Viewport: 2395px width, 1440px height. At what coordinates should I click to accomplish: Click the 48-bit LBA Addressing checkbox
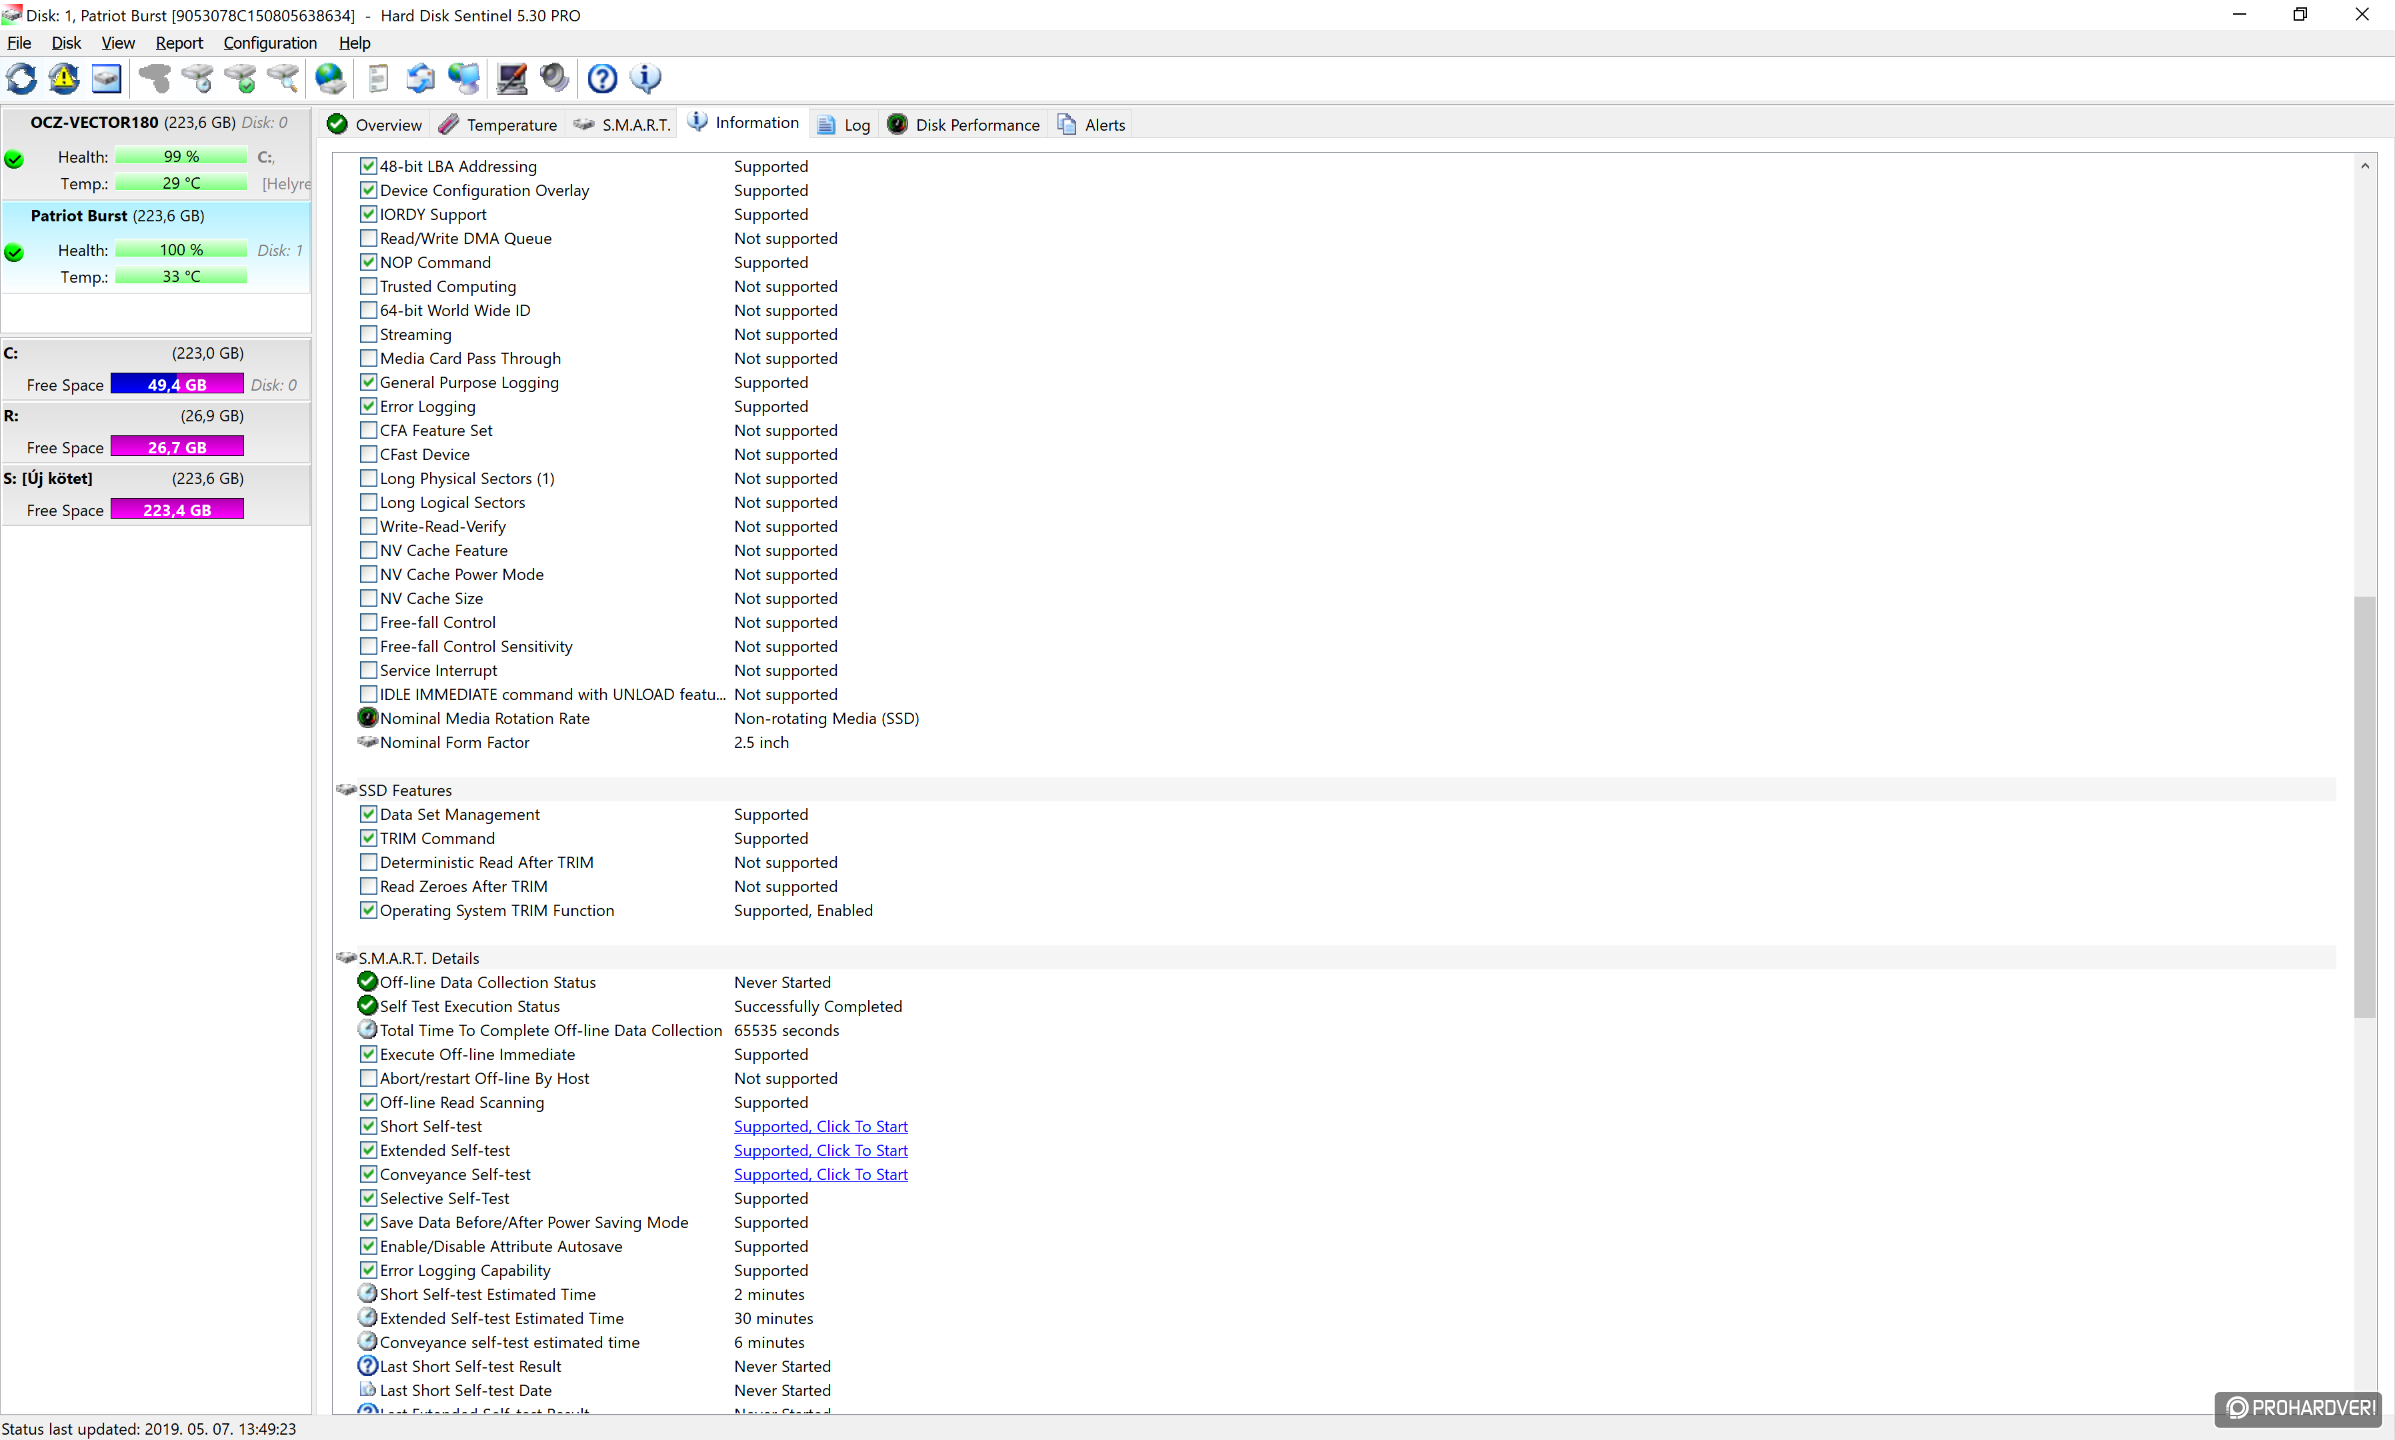click(369, 166)
